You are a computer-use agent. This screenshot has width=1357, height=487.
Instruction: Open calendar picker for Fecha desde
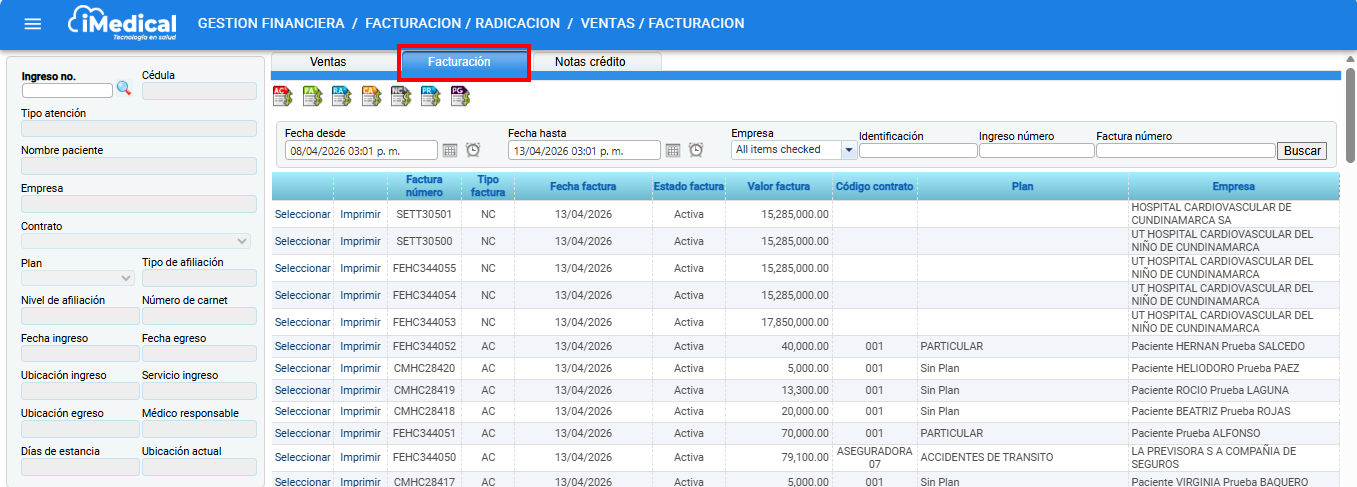[x=450, y=150]
